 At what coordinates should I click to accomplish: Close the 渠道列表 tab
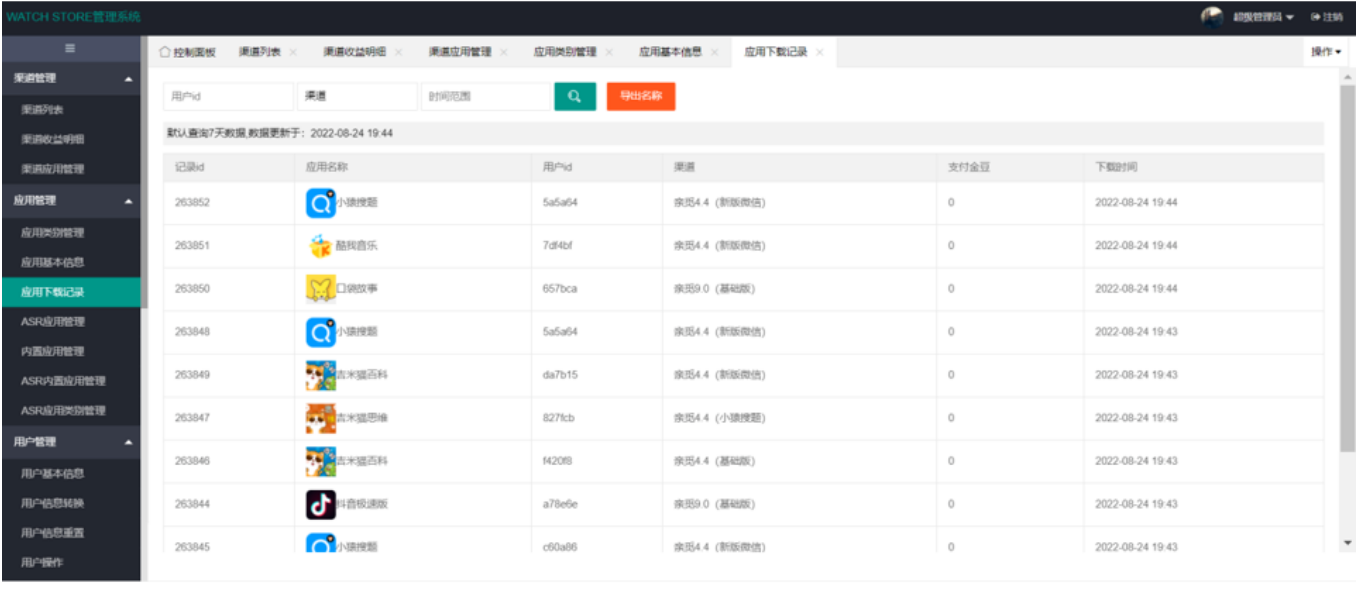tap(293, 53)
